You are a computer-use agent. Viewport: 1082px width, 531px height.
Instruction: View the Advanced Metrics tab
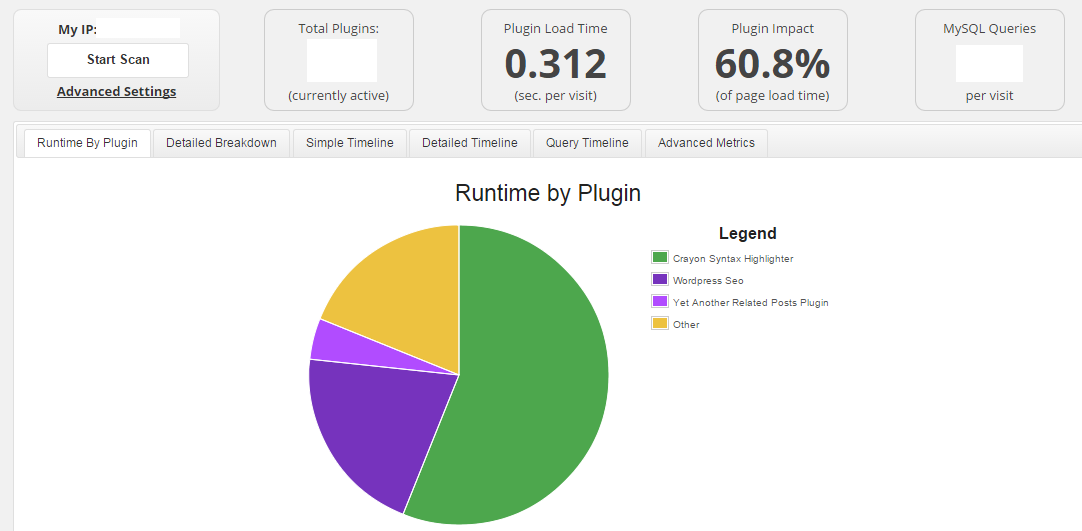(706, 143)
